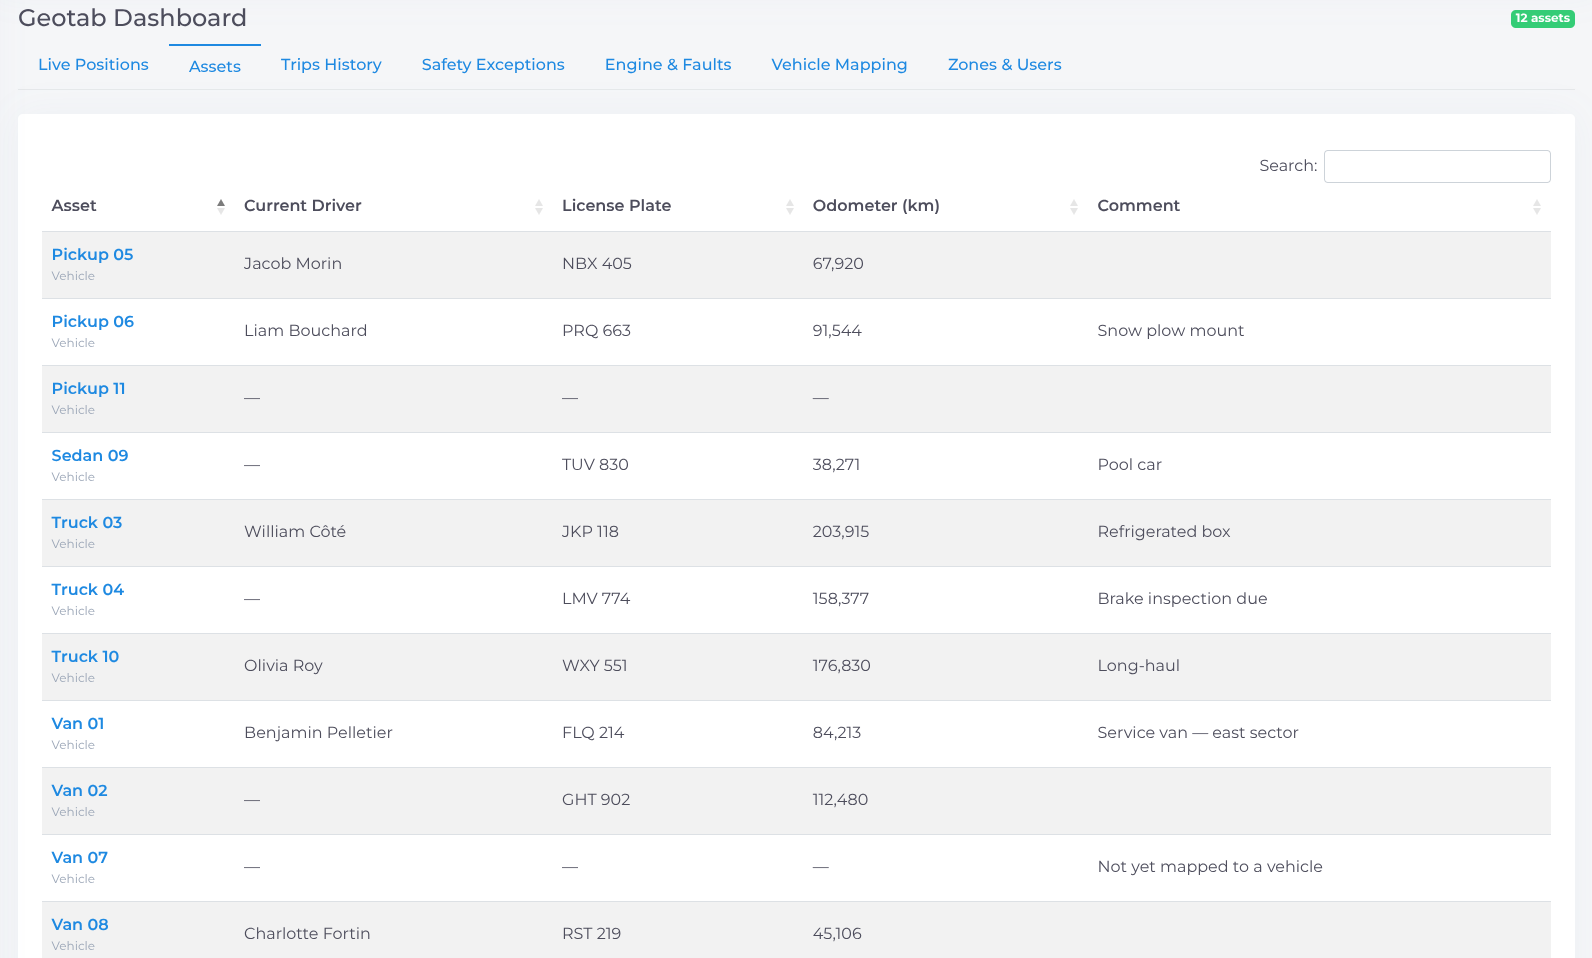
Task: Switch to Trips History tab
Action: 331,64
